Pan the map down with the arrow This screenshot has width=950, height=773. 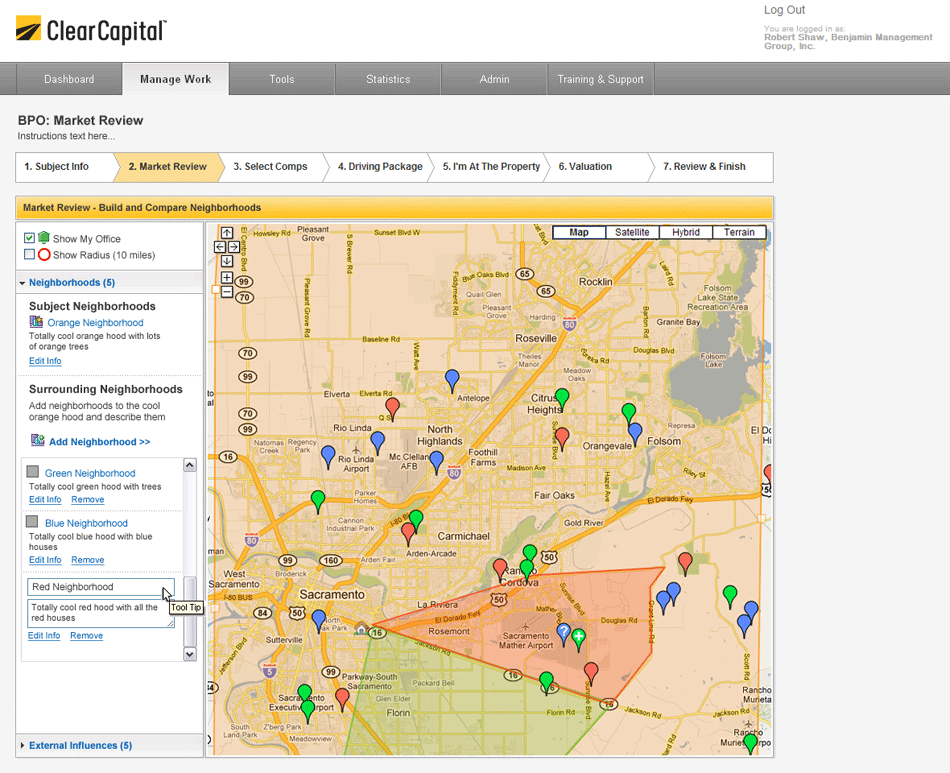tap(227, 261)
